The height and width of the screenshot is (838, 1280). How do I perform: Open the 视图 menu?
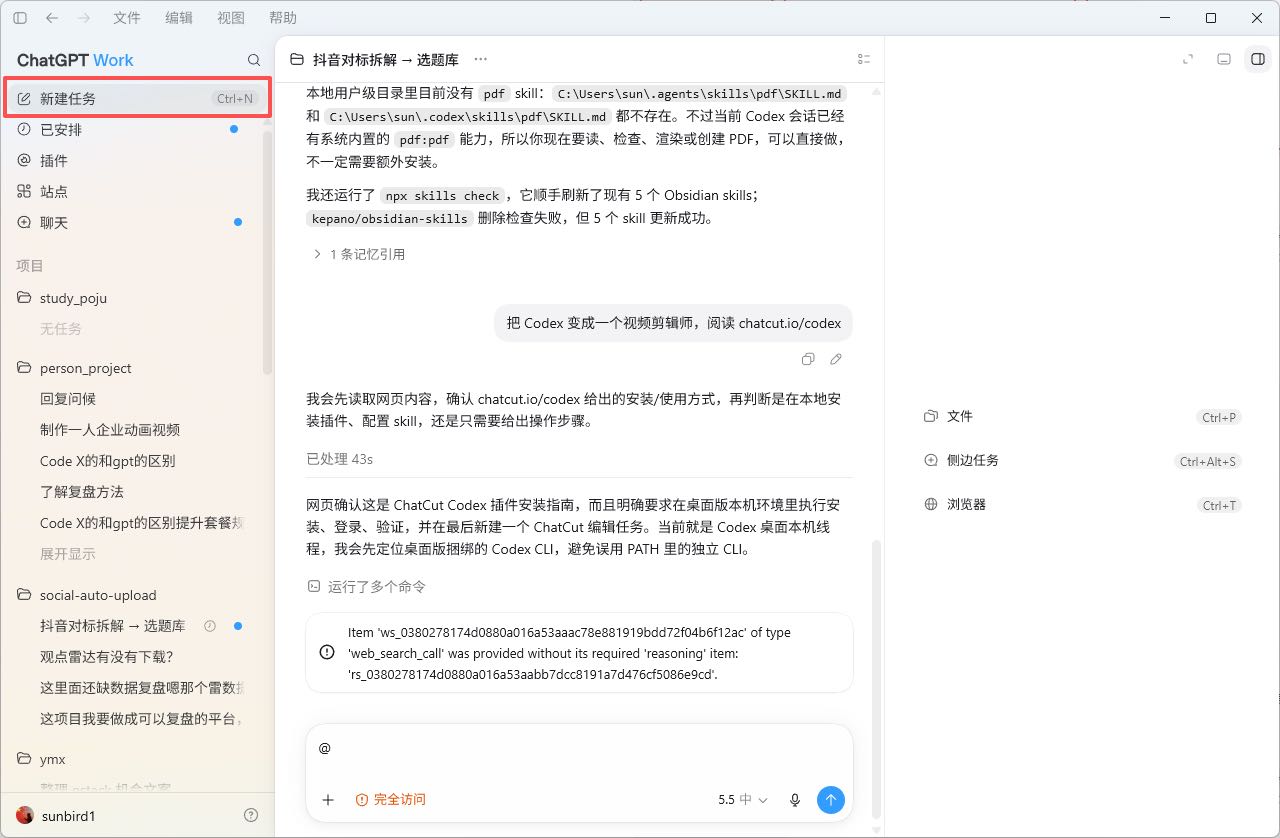pos(231,18)
